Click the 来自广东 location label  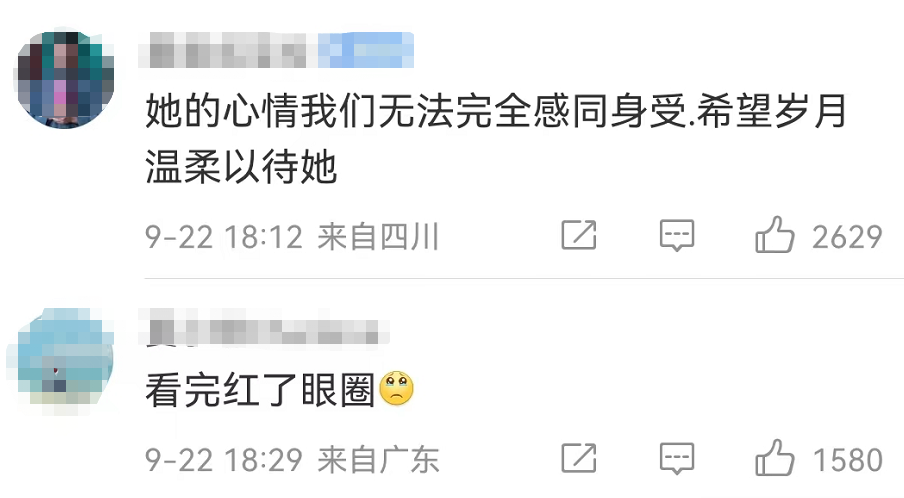378,460
